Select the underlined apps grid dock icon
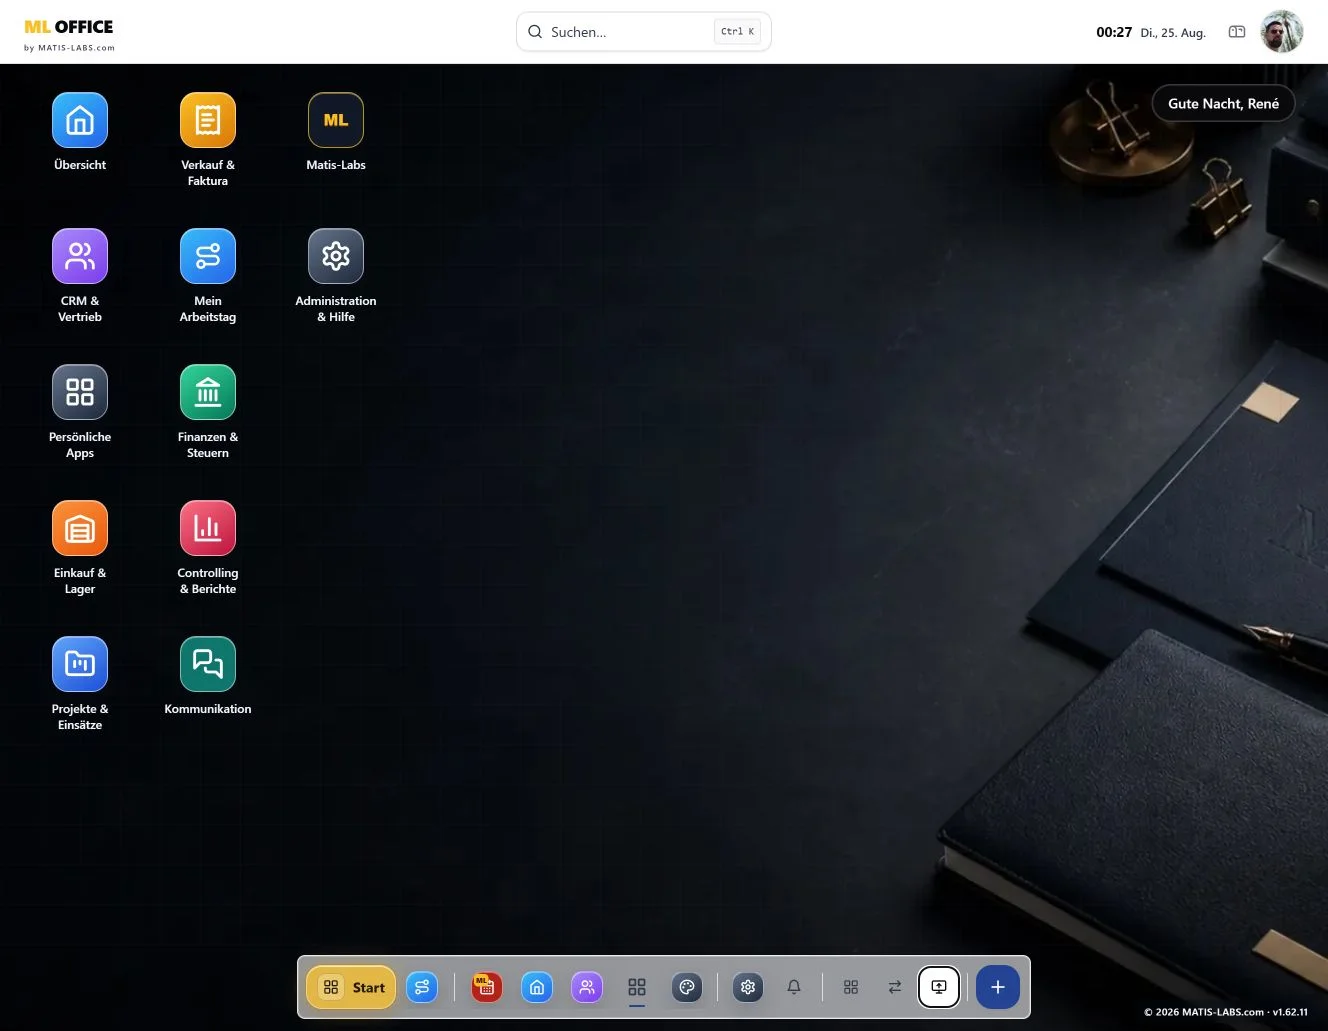The image size is (1328, 1031). tap(637, 987)
